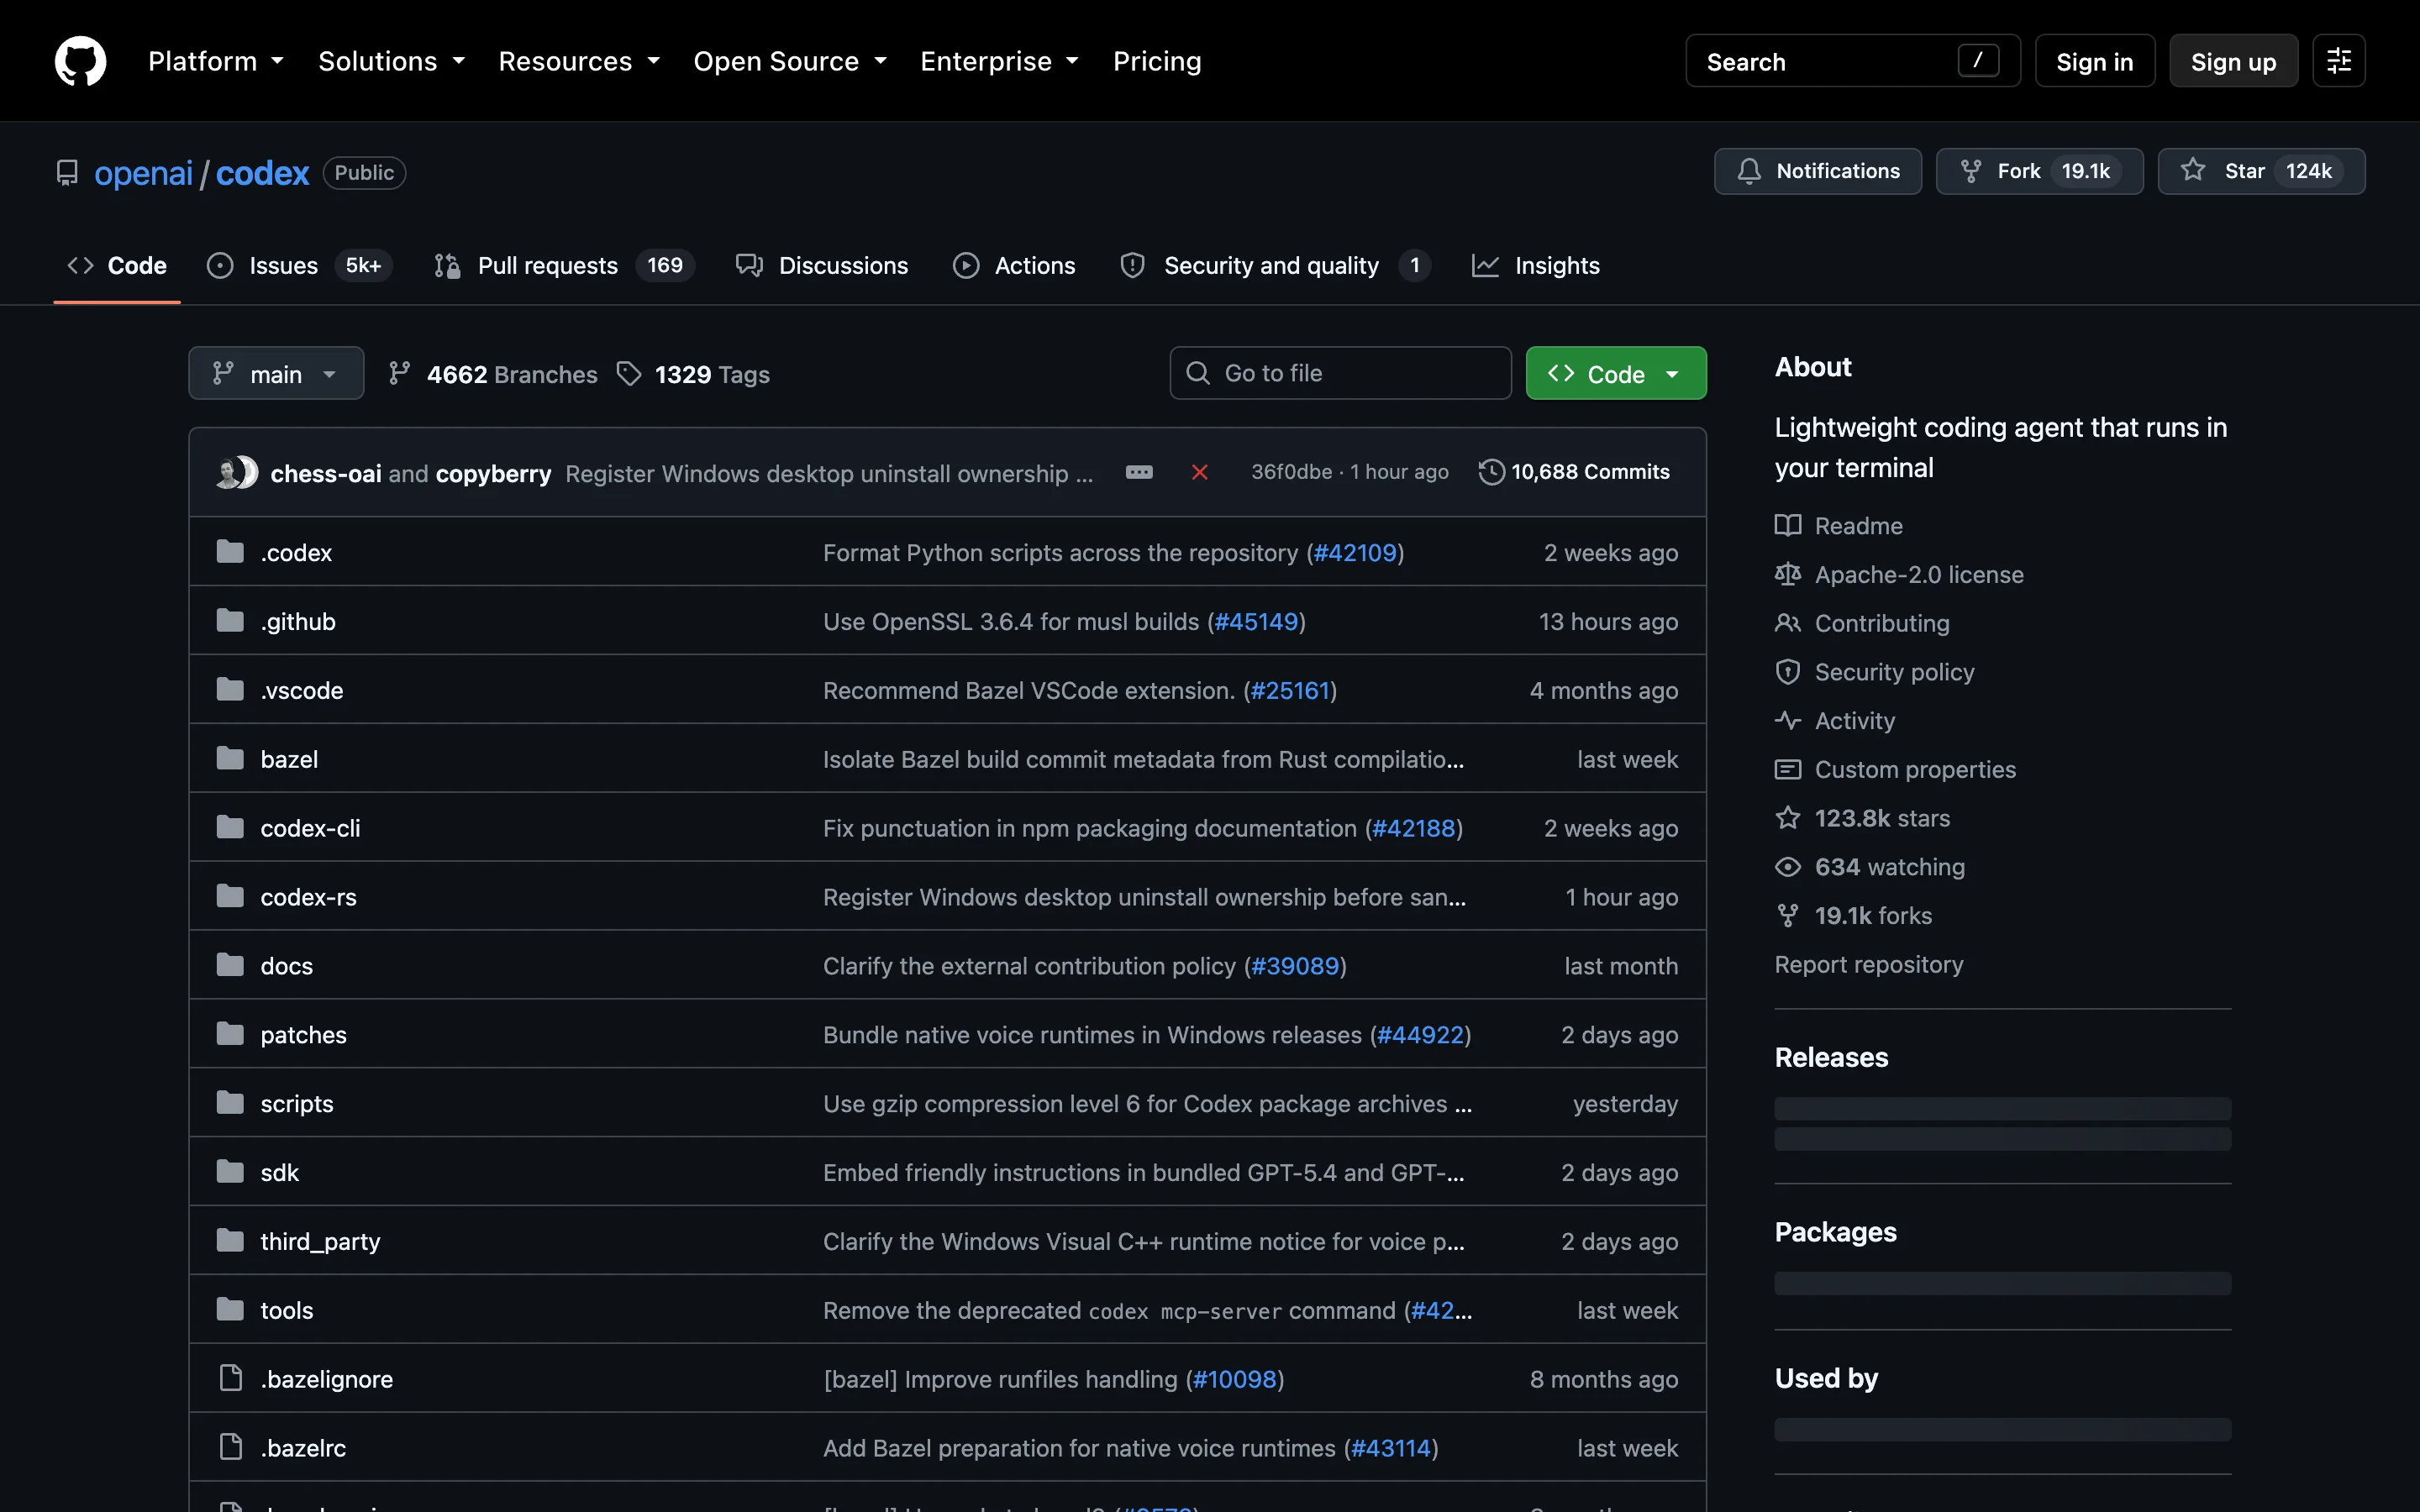2420x1512 pixels.
Task: Expand the Enterprise menu
Action: click(x=999, y=61)
